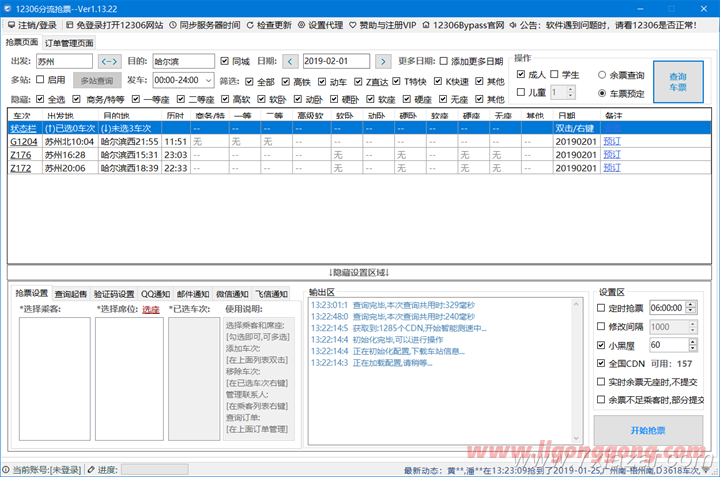Click the 选座 link
Screen dimensions: 720x477
click(151, 309)
